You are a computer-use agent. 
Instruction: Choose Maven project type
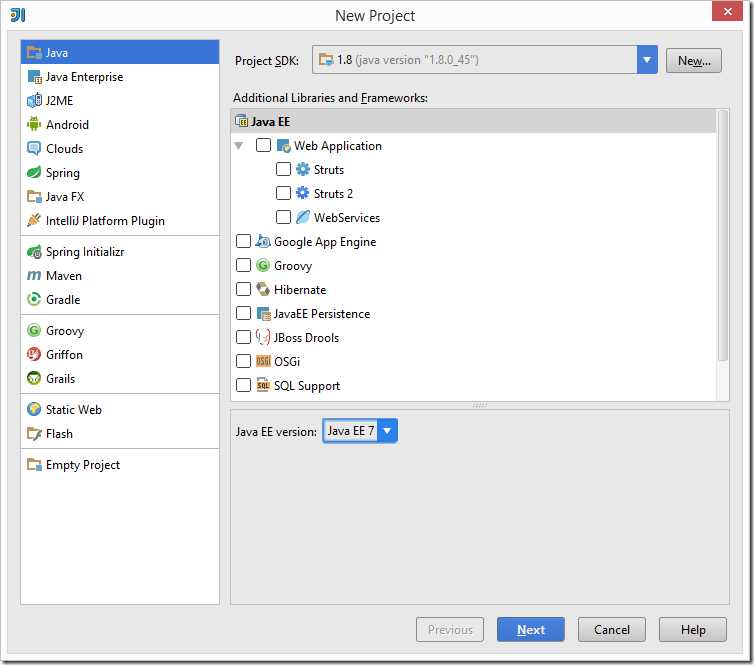(120, 276)
